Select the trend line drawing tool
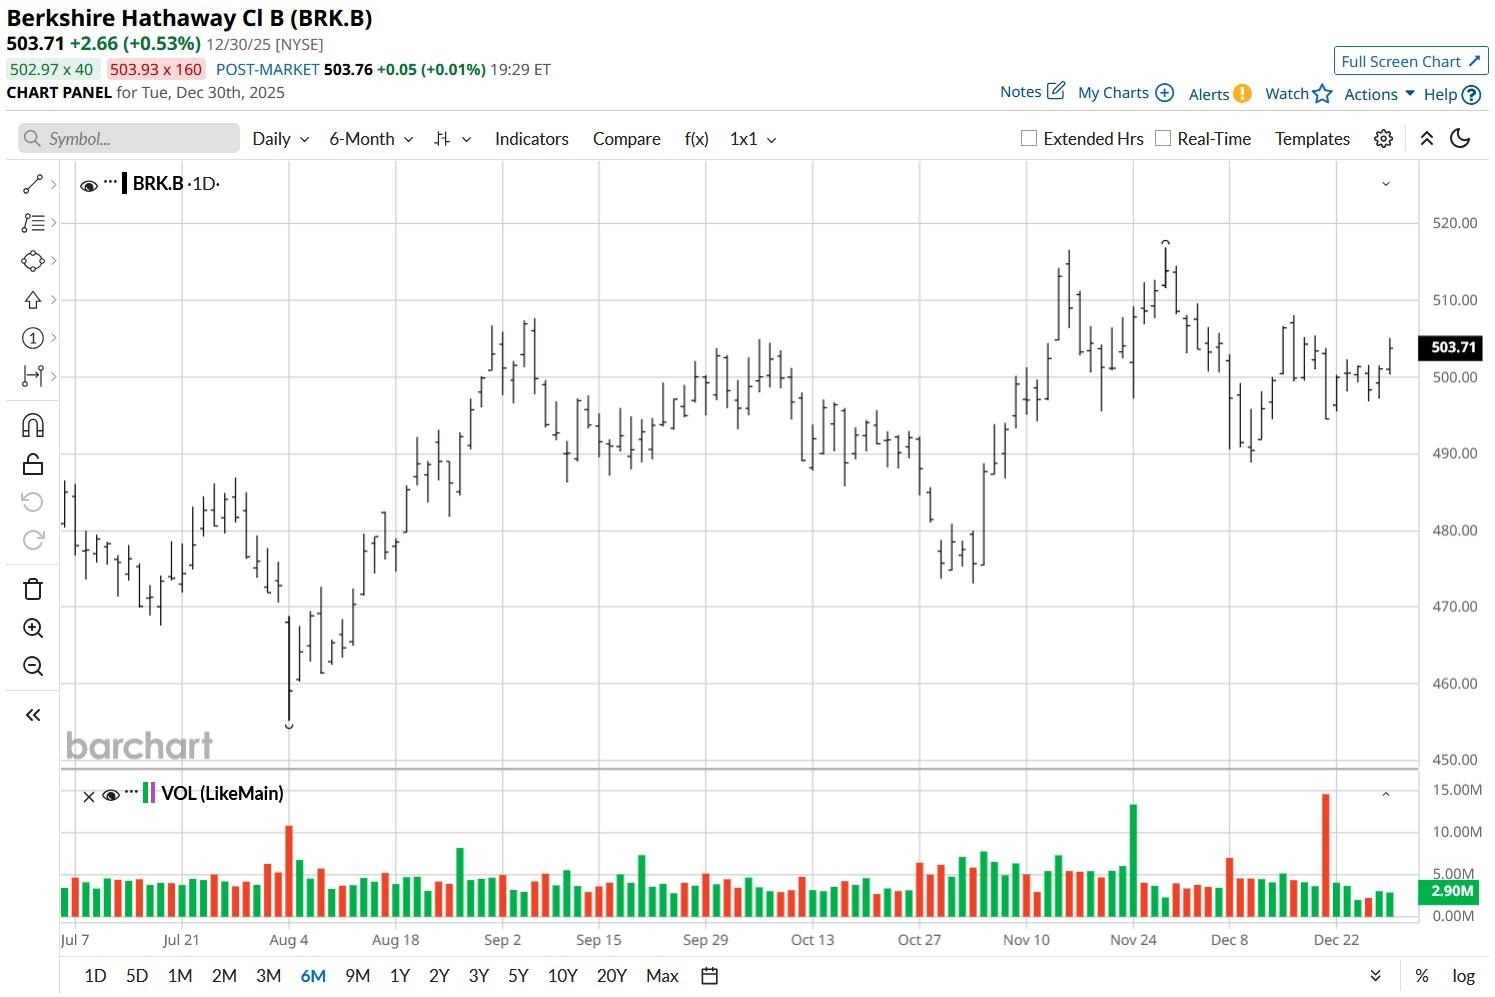Viewport: 1495px width, 997px height. [x=32, y=184]
